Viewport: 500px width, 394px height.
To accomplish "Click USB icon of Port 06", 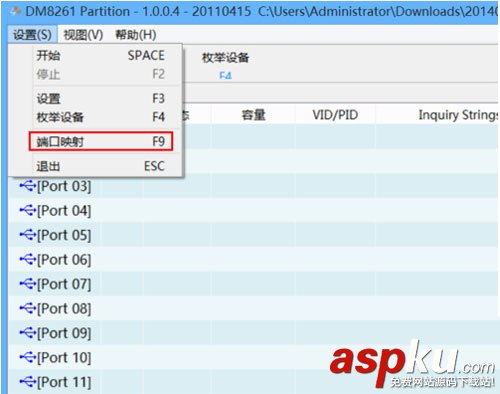I will click(x=27, y=259).
